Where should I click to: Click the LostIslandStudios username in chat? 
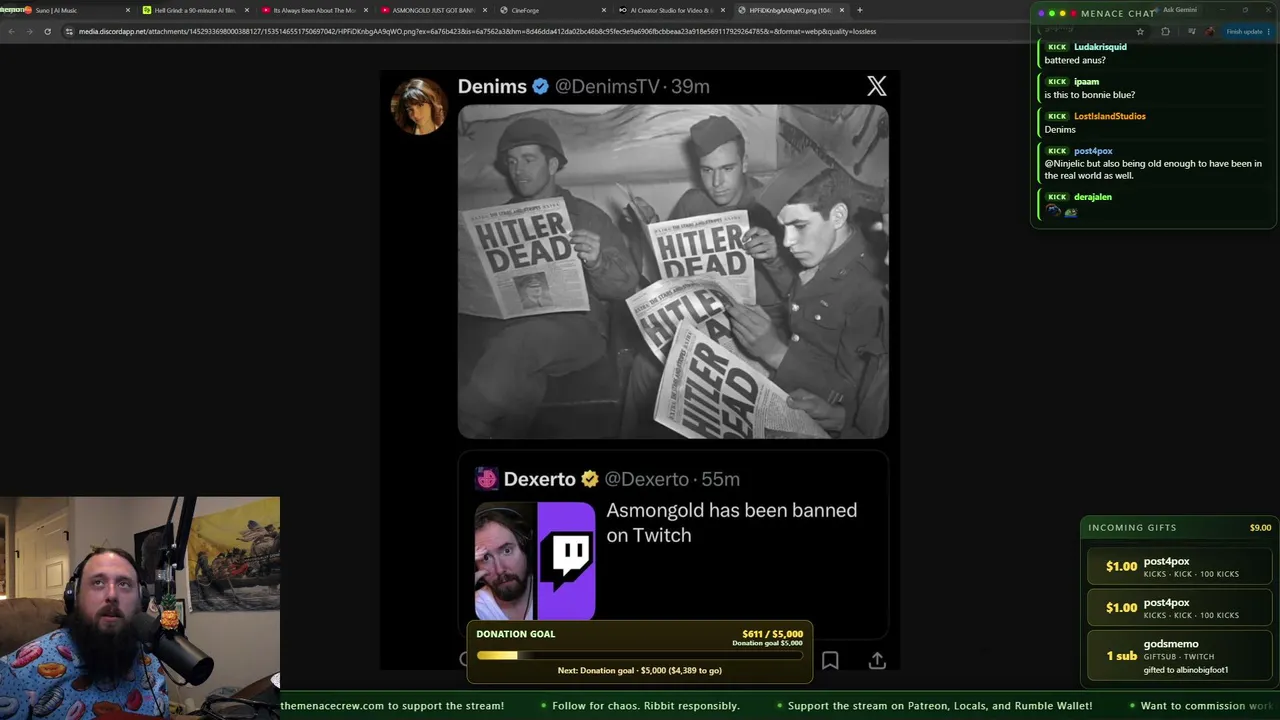[x=1110, y=116]
